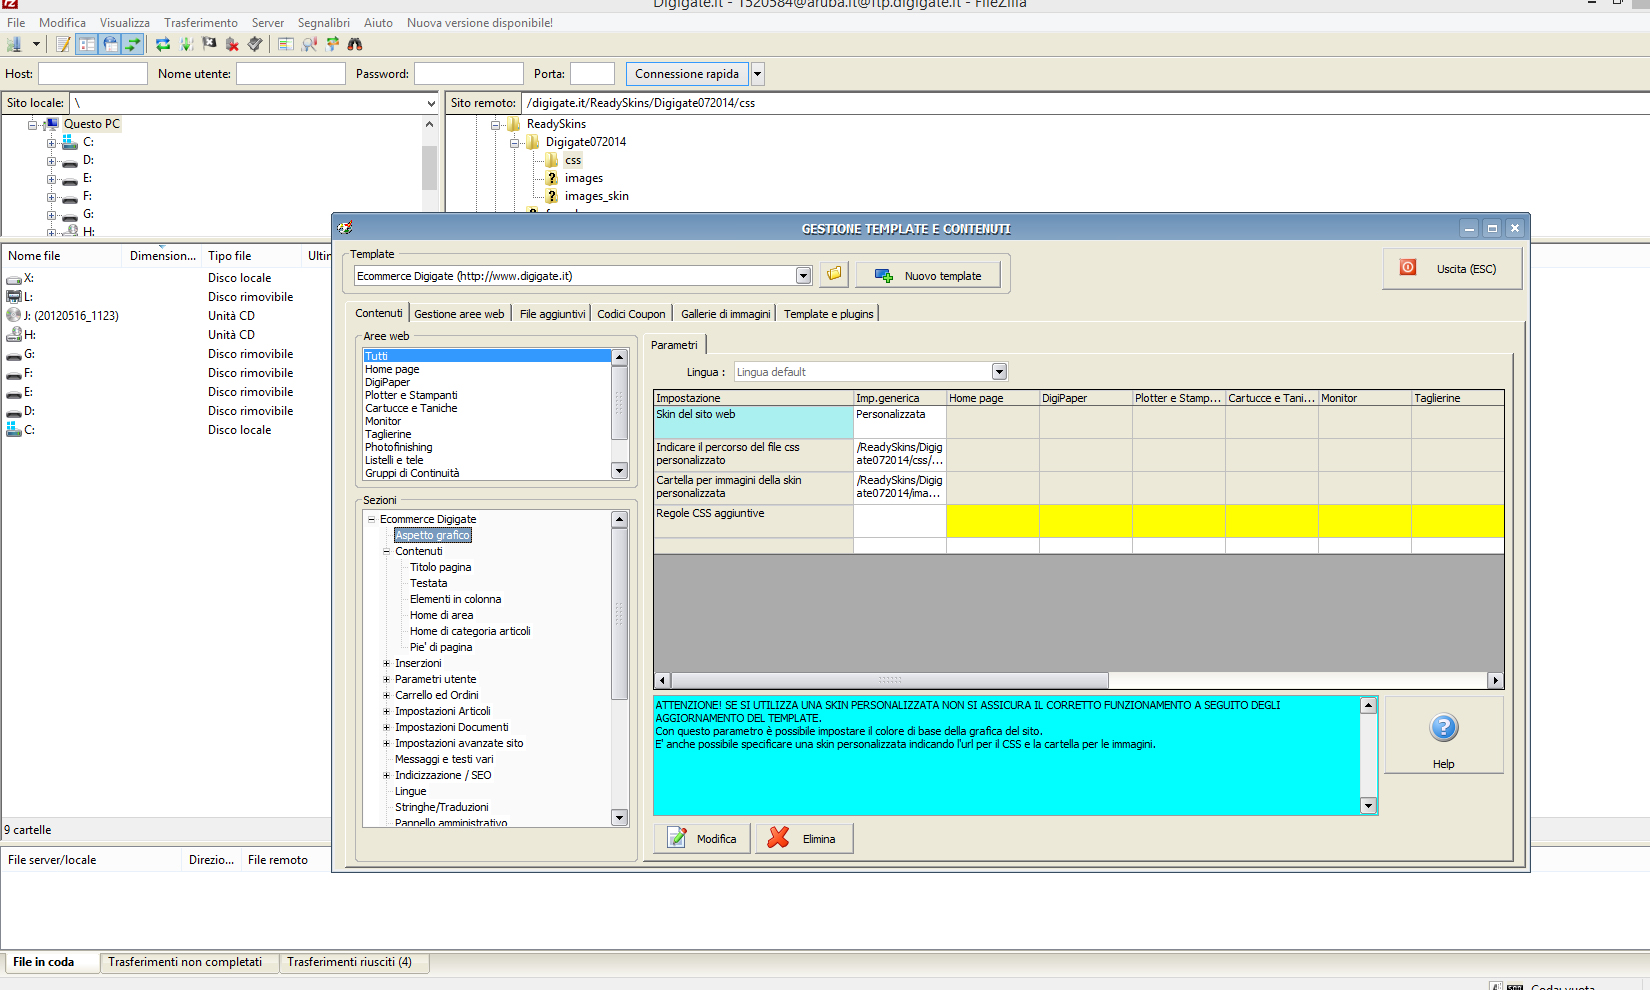The image size is (1650, 990).
Task: Collapse the Ecommerce Digigate sections node
Action: [x=371, y=519]
